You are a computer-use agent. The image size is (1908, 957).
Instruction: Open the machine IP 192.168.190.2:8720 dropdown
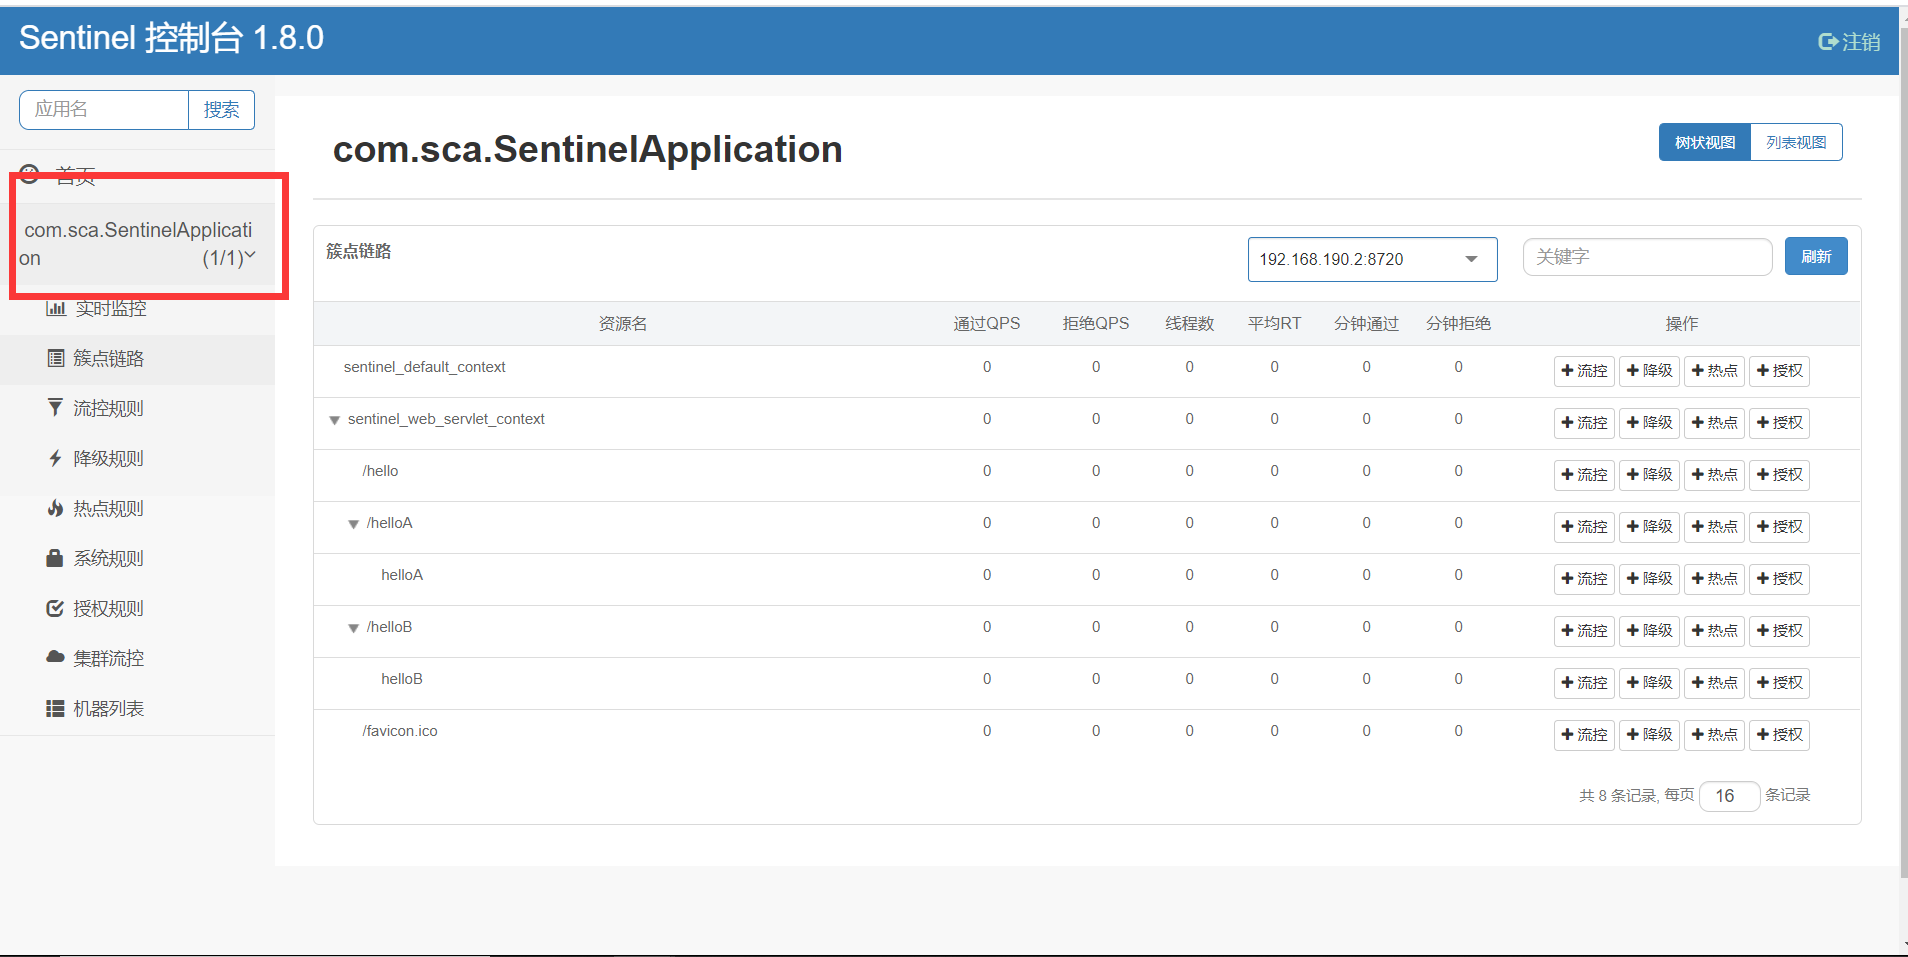point(1372,259)
